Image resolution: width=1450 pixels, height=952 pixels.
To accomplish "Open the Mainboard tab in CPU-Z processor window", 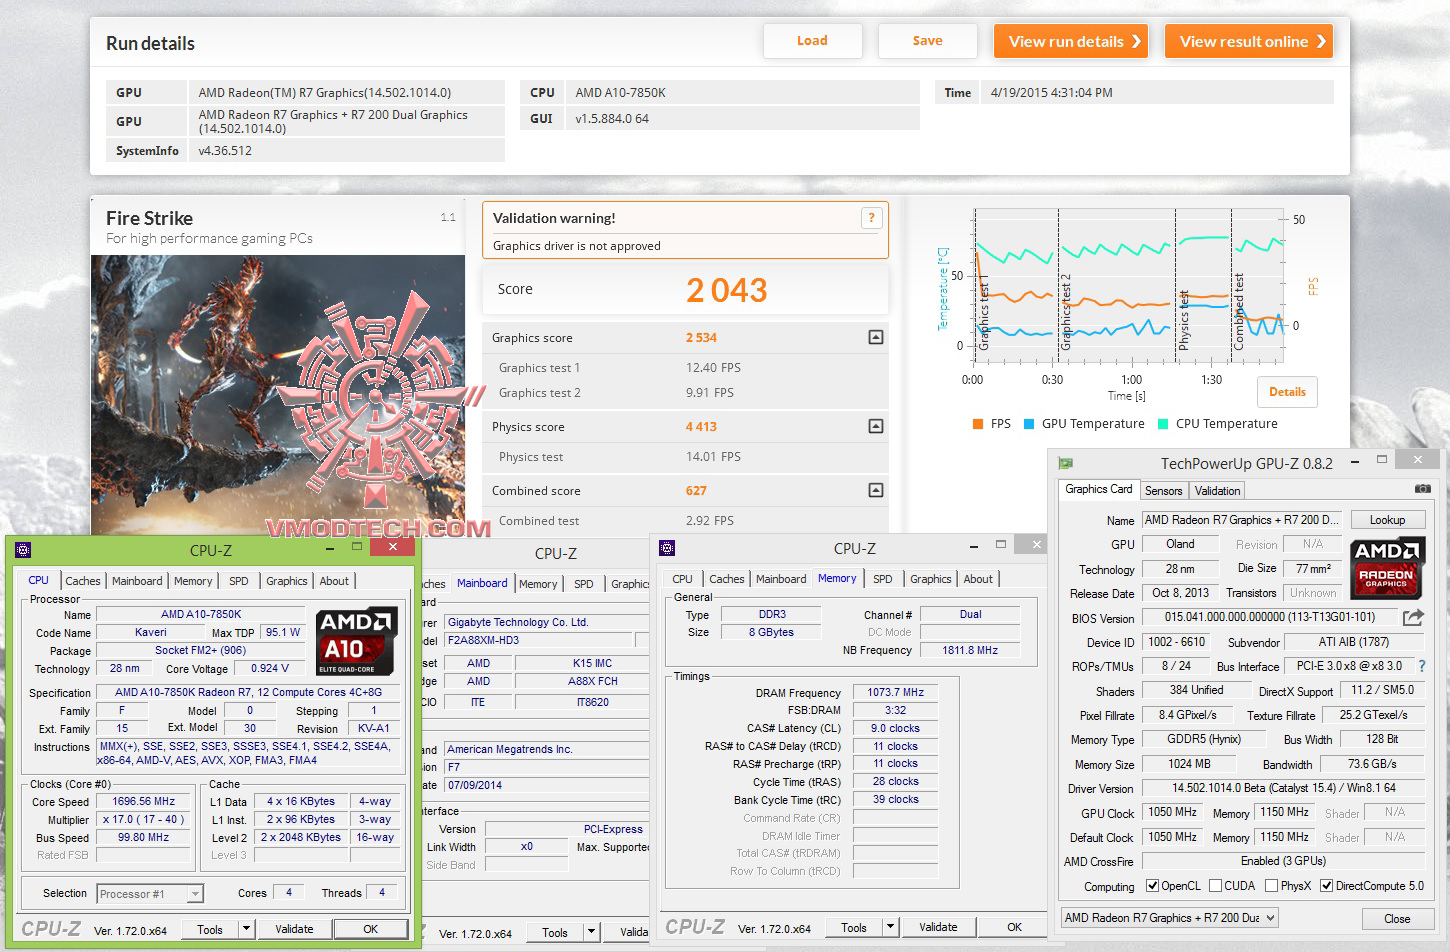I will click(x=137, y=581).
